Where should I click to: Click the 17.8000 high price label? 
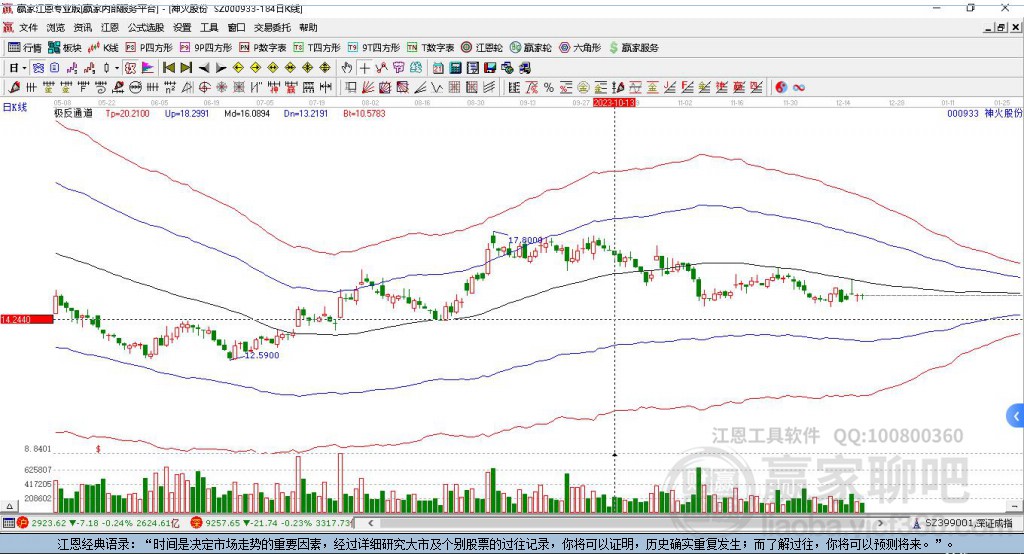point(525,240)
